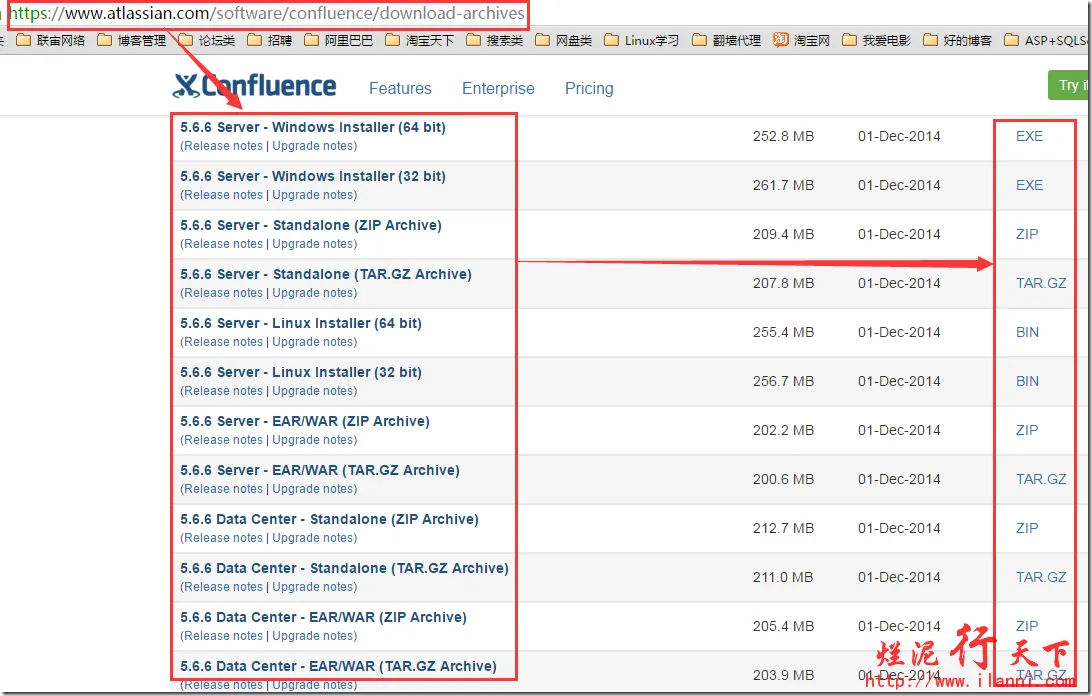Select title 5.6.6 Data Center - Standalone (ZIP Archive)
This screenshot has height=696, width=1092.
tap(329, 519)
